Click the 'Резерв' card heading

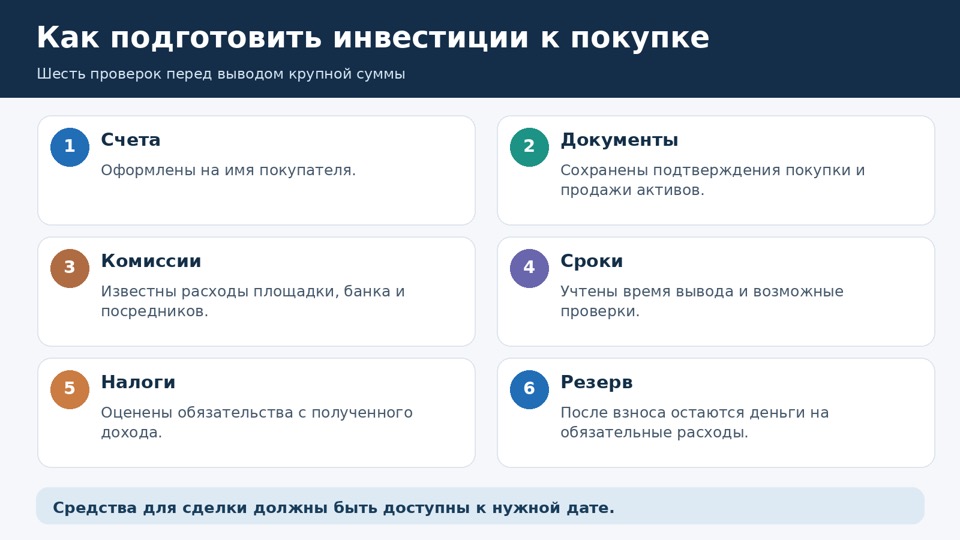tap(596, 383)
